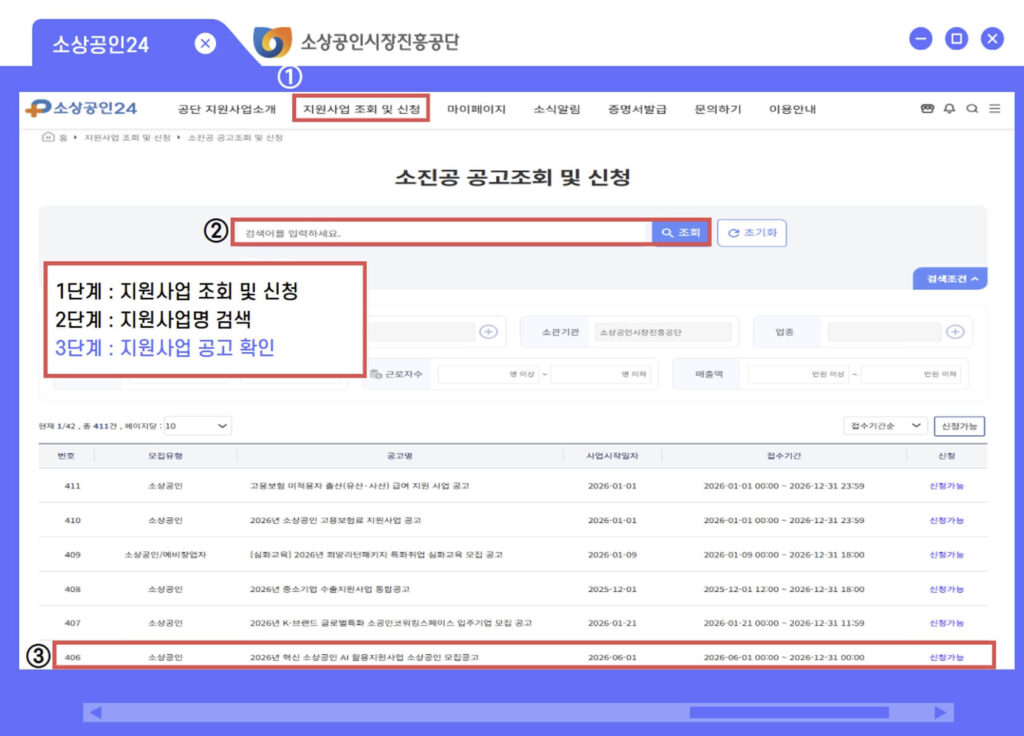
Task: Click the 소상공인시장진흥공단 logo in title bar
Action: (x=357, y=42)
